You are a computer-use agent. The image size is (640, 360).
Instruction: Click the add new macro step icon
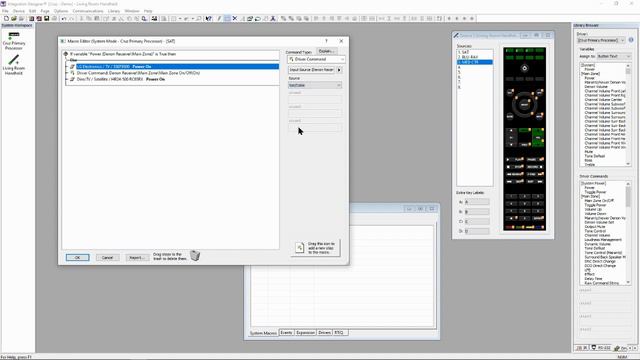point(300,248)
